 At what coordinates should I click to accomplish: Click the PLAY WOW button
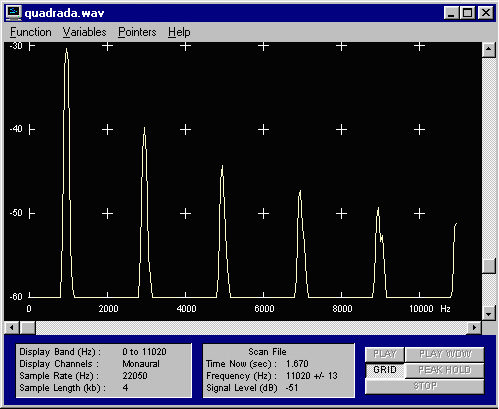(445, 354)
